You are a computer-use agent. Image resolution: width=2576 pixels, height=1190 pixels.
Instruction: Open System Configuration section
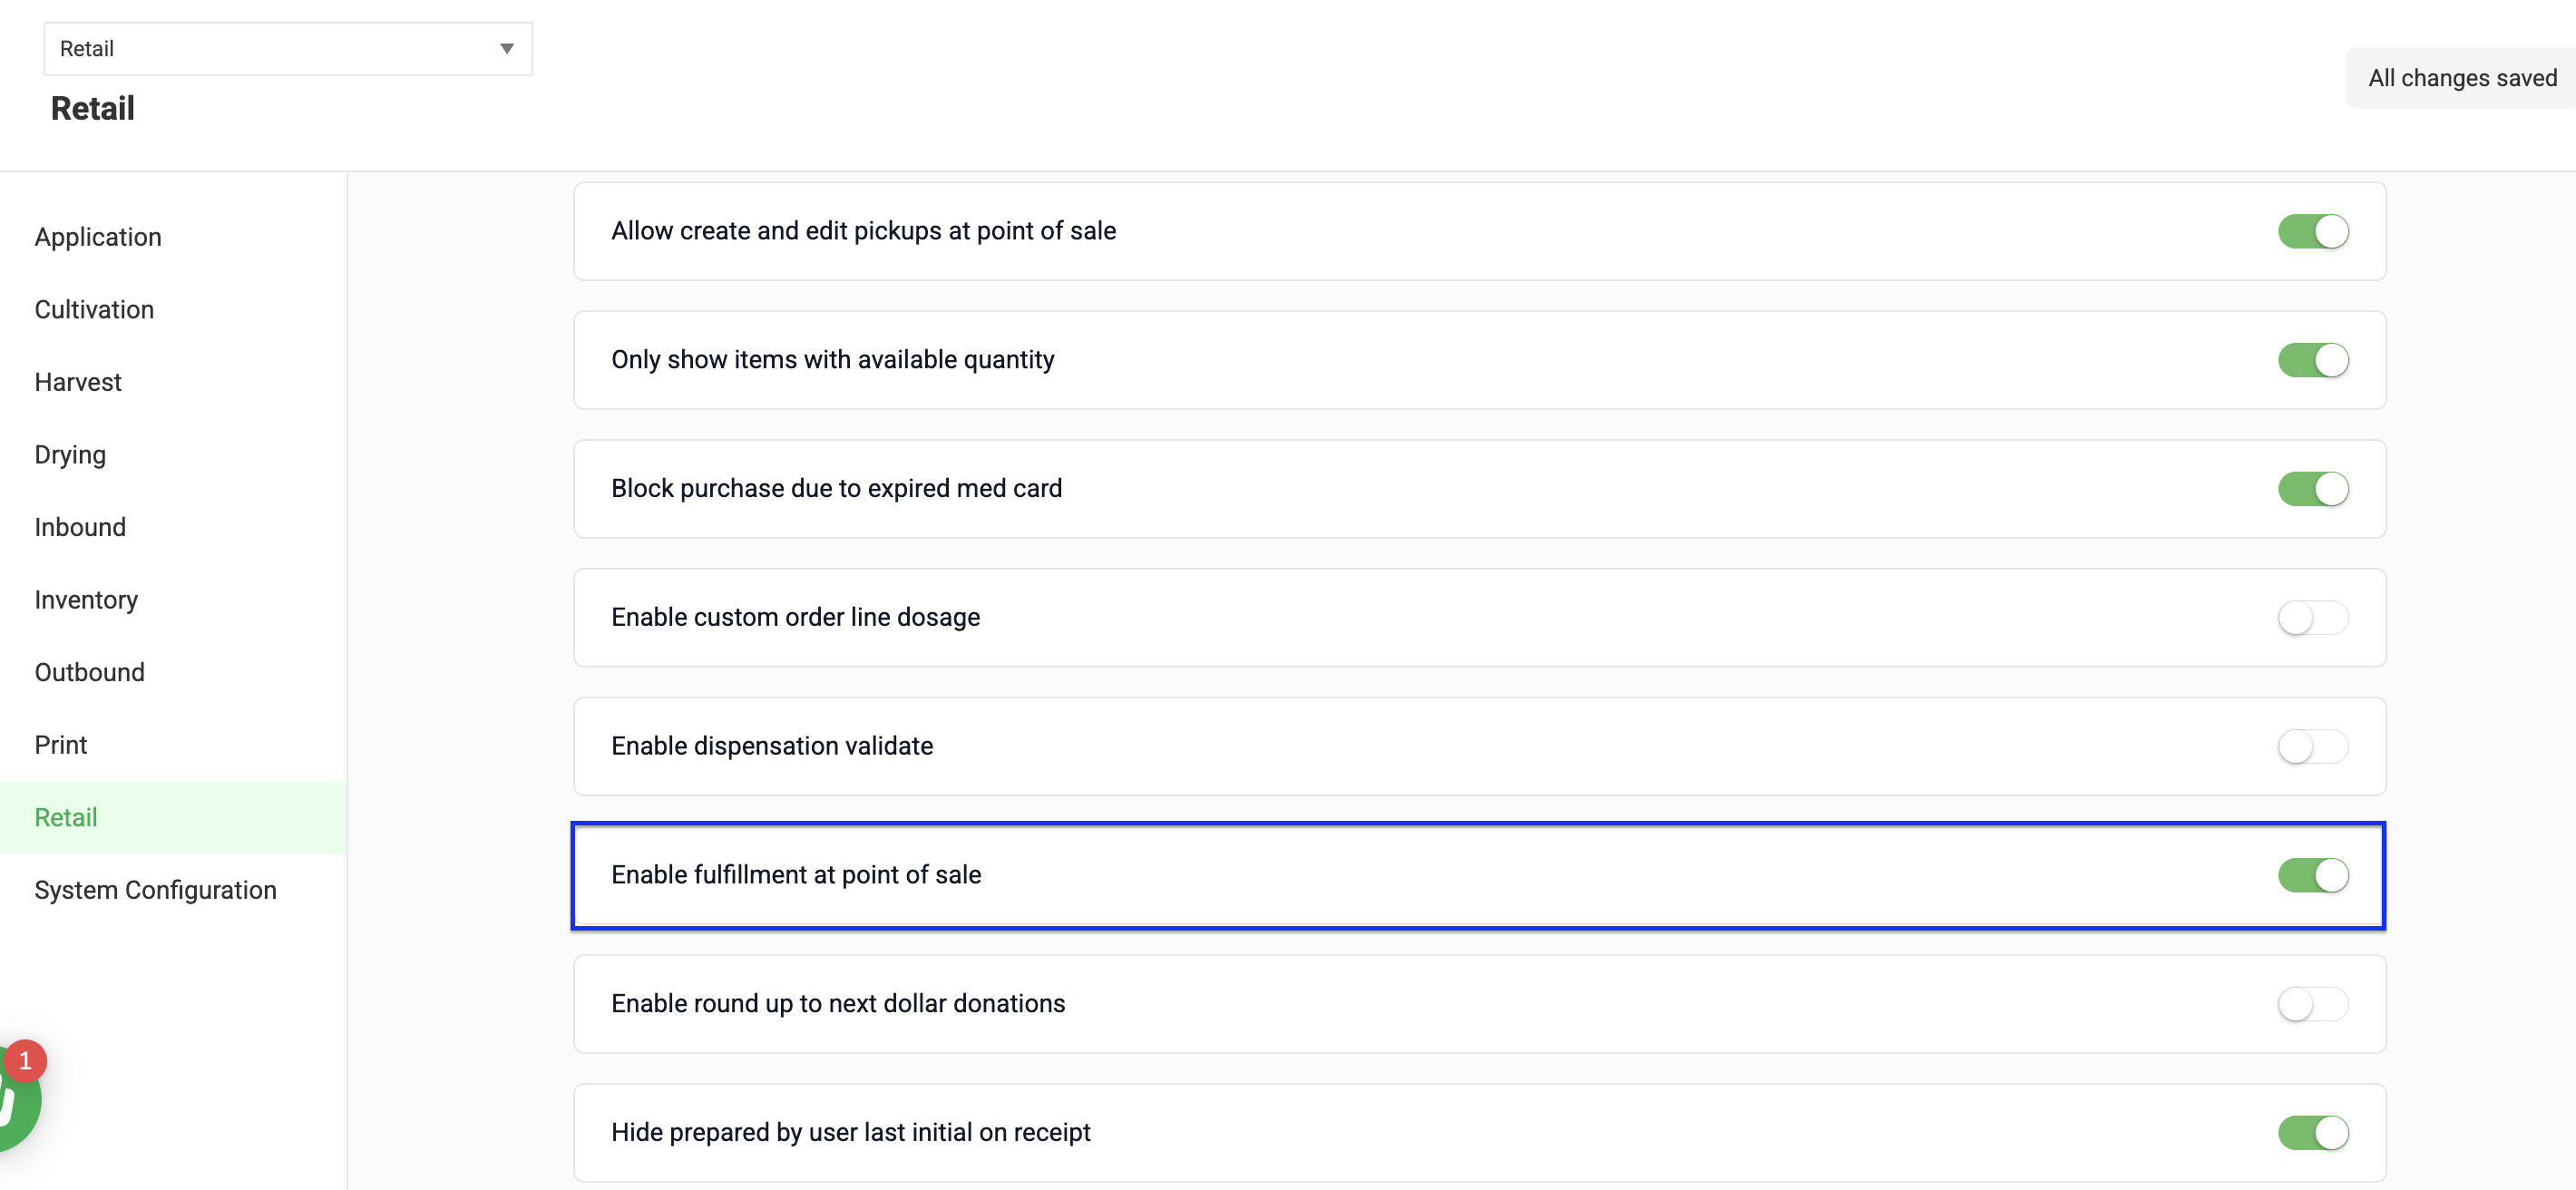pos(155,890)
